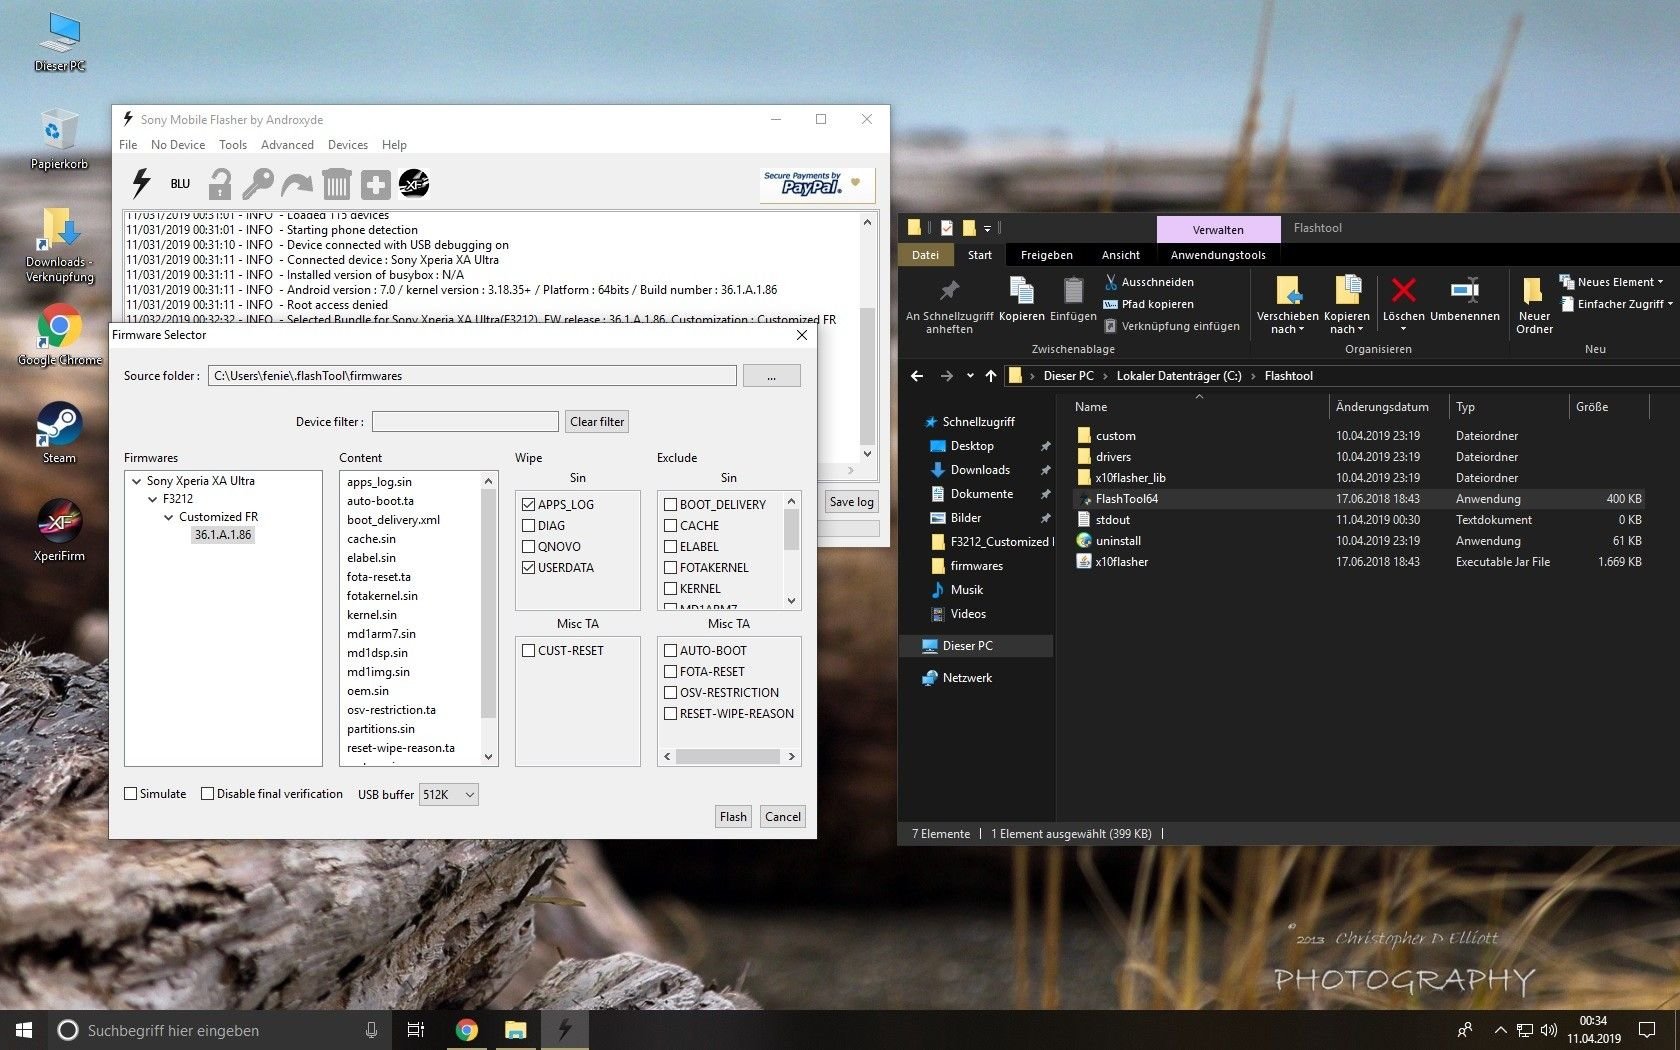Click the BLU bootloader unlock button
Image resolution: width=1680 pixels, height=1050 pixels.
180,184
